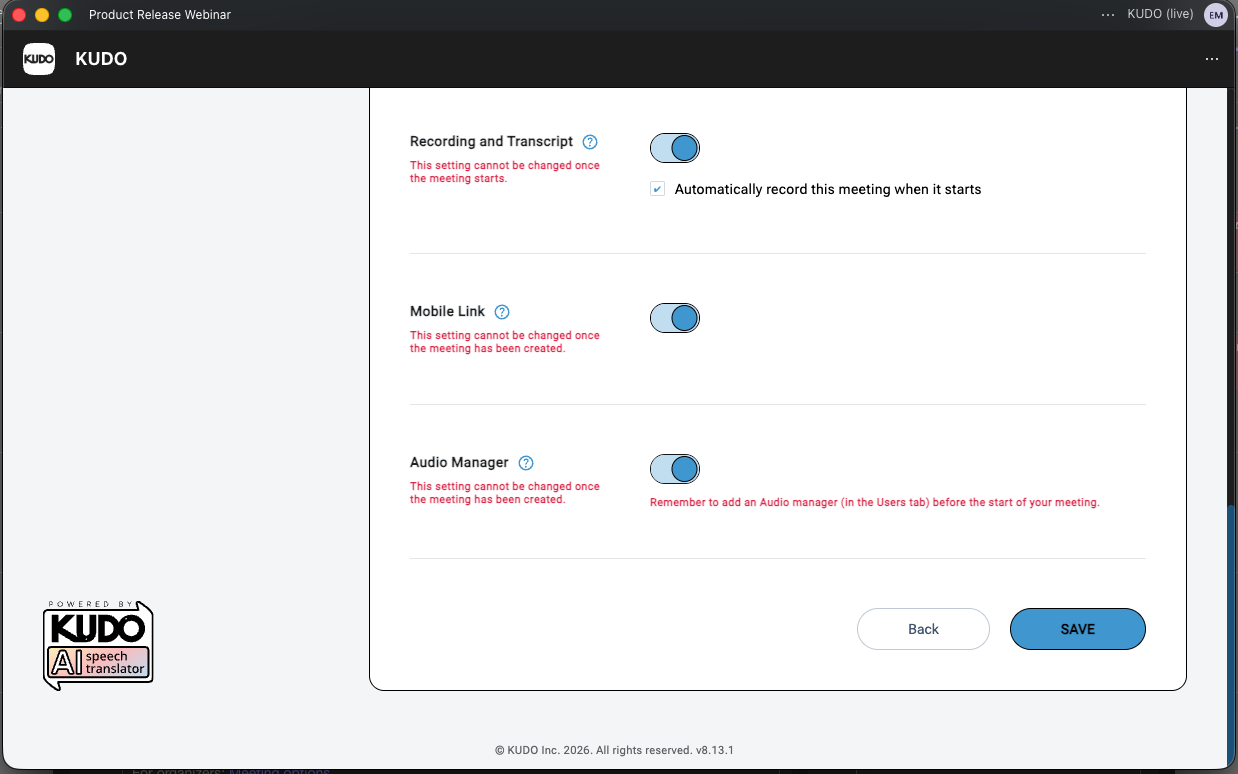Maximize the window with the green button
1238x774 pixels.
point(65,15)
